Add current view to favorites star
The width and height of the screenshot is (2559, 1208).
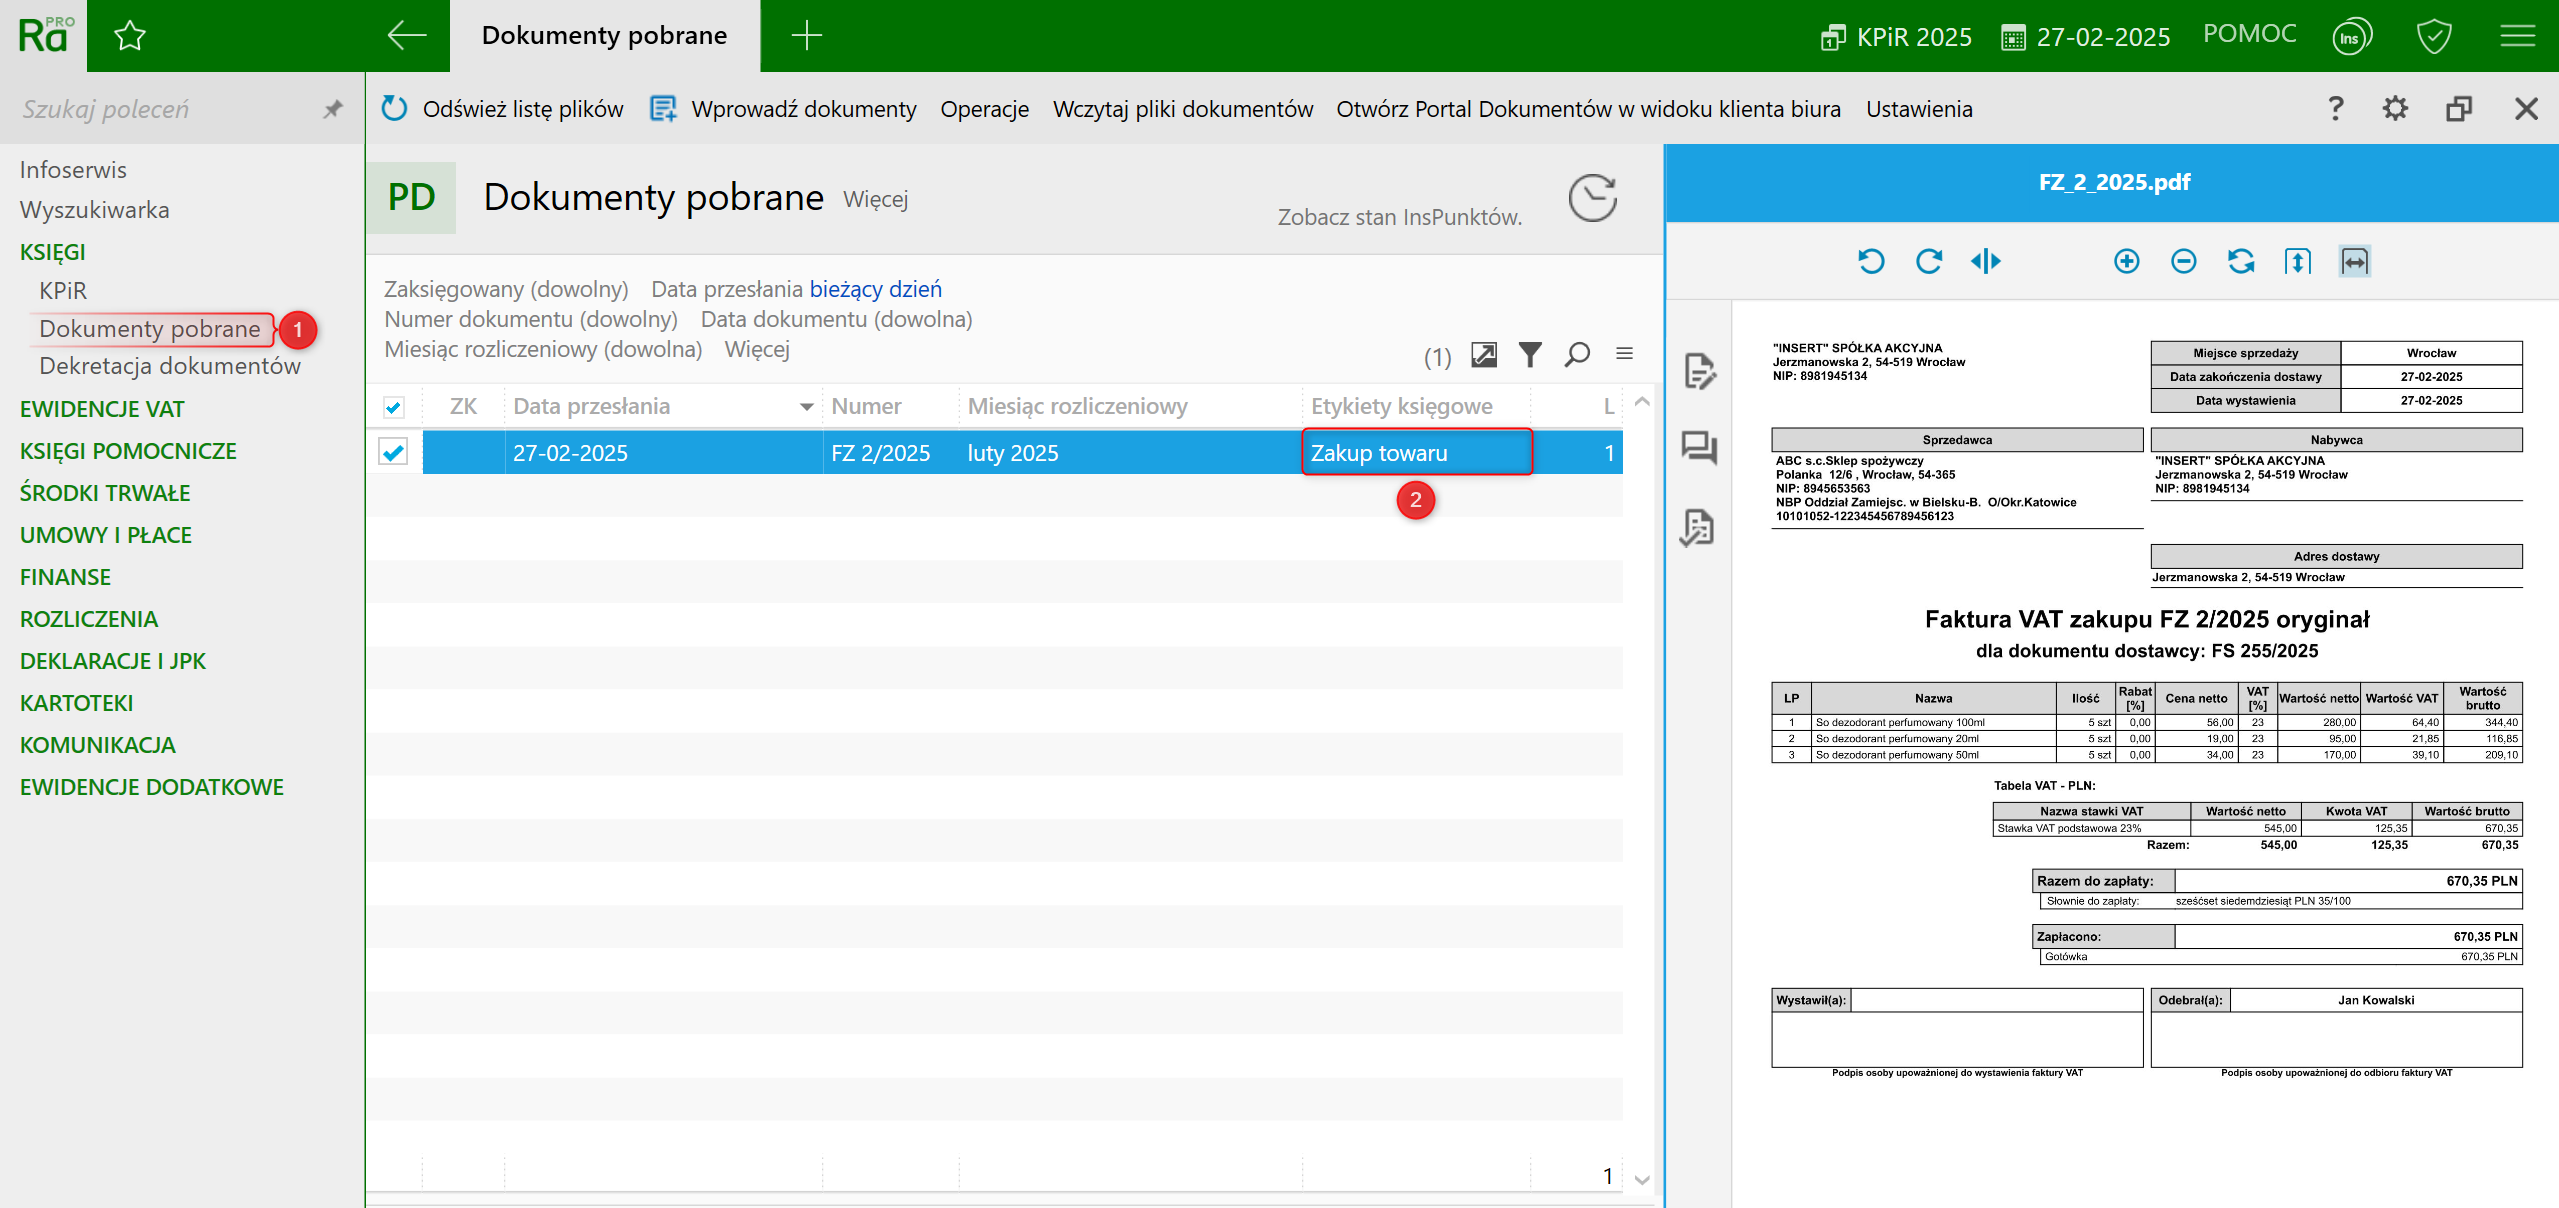coord(130,36)
